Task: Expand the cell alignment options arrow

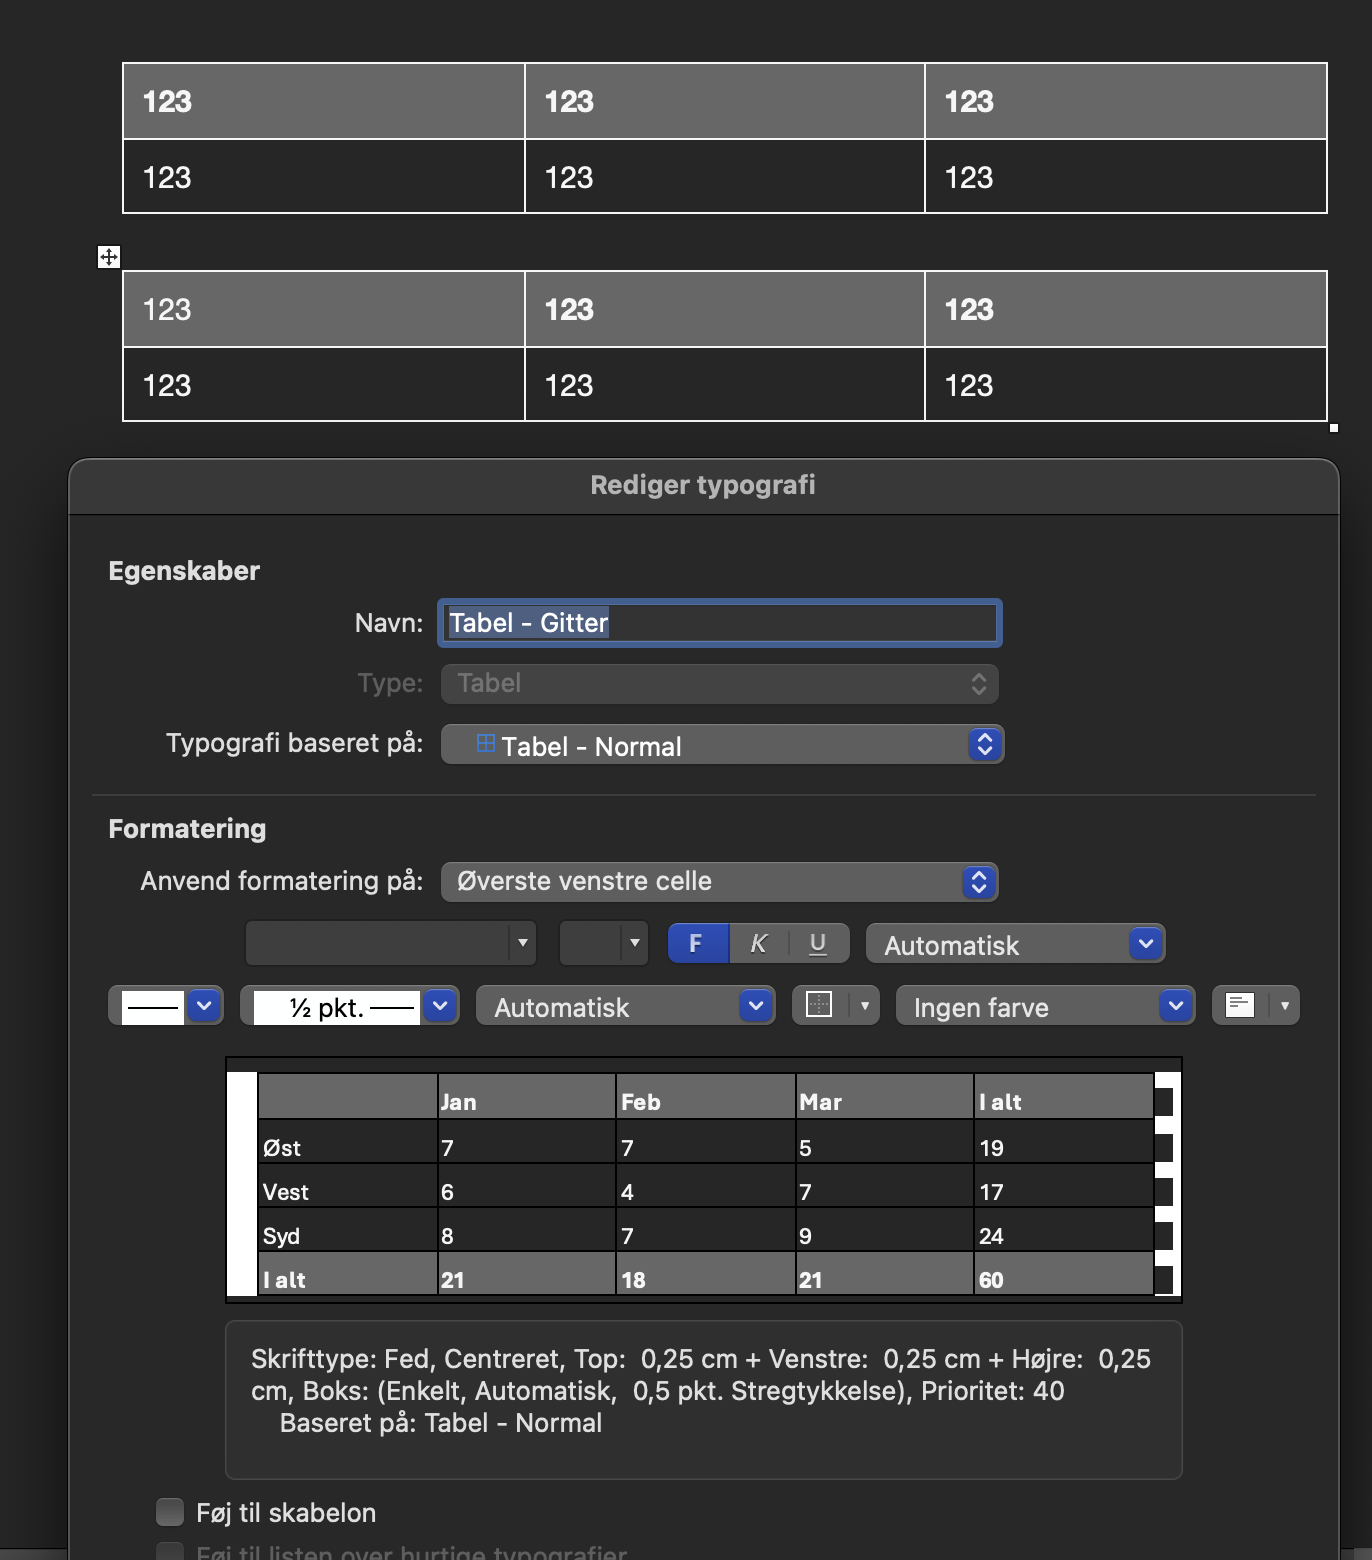Action: pos(1285,1005)
